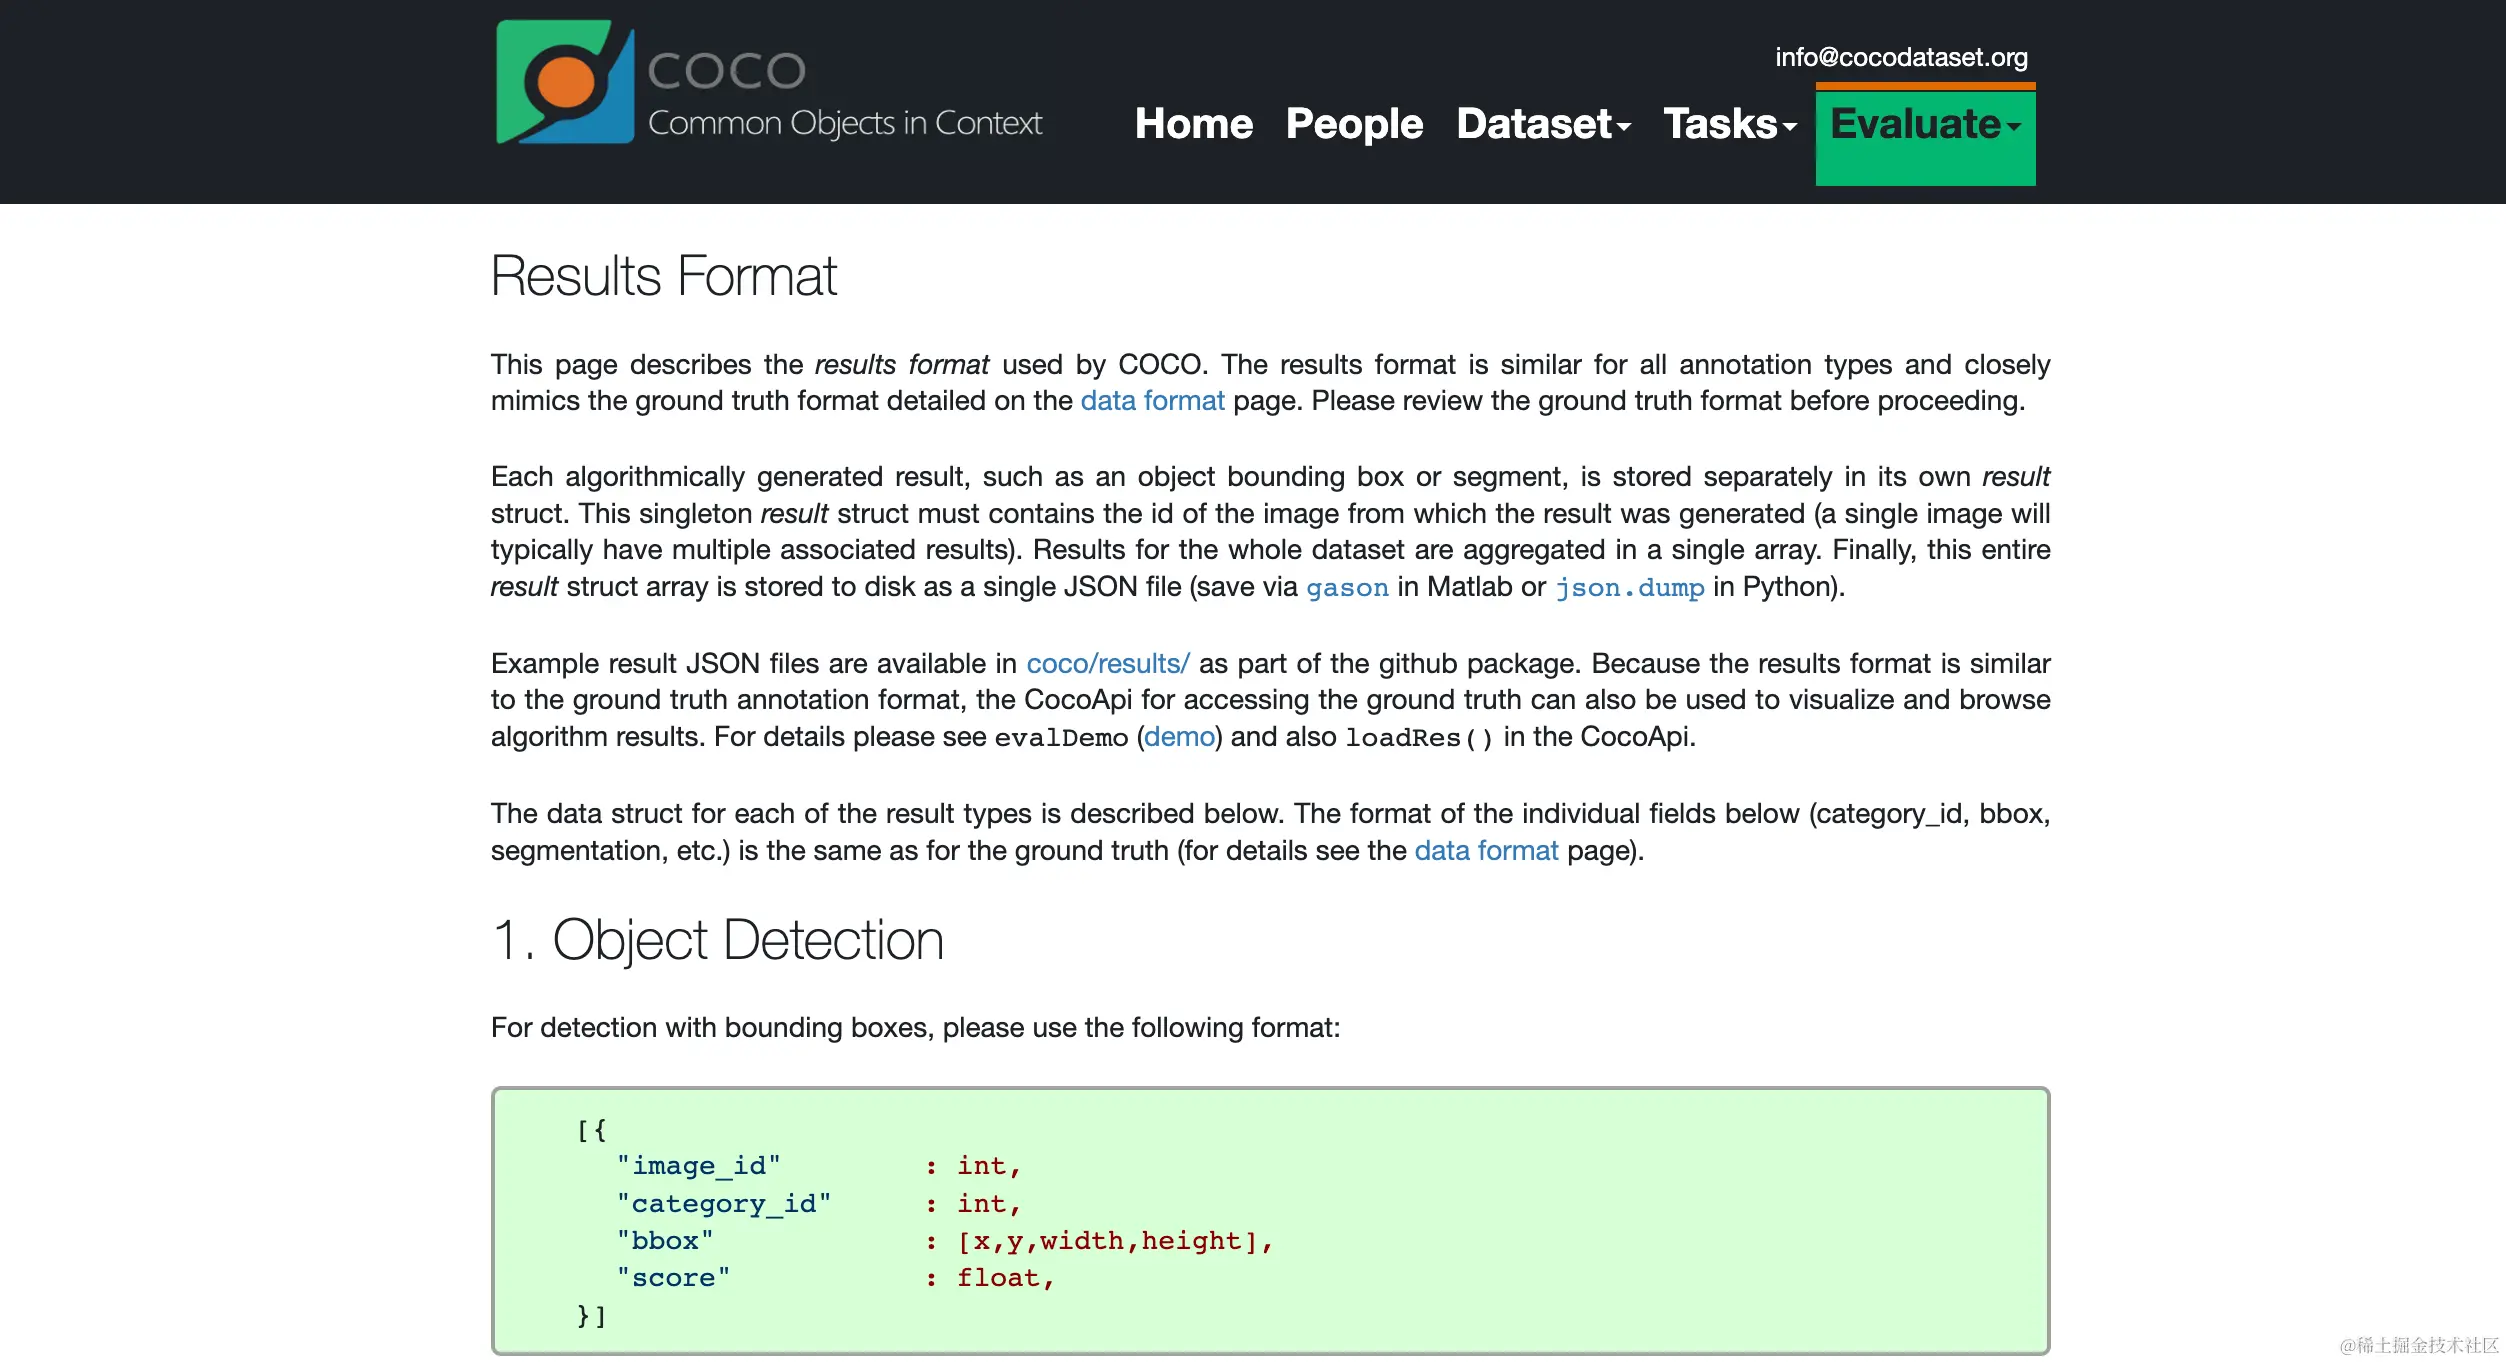Open the data format link in first paragraph
This screenshot has height=1362, width=2506.
point(1152,401)
